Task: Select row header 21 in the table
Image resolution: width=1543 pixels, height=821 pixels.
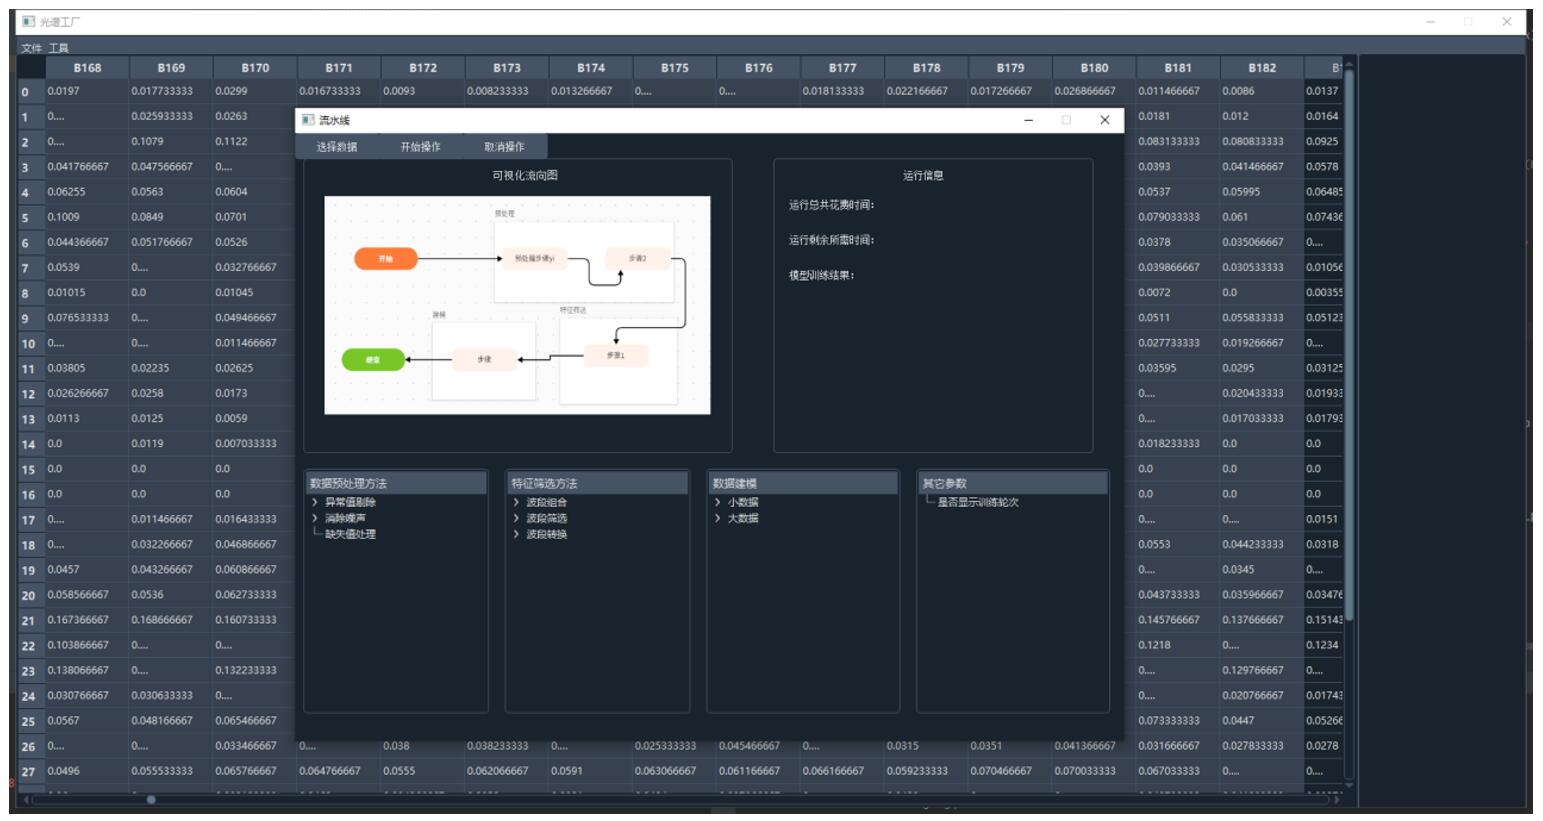Action: click(x=31, y=621)
